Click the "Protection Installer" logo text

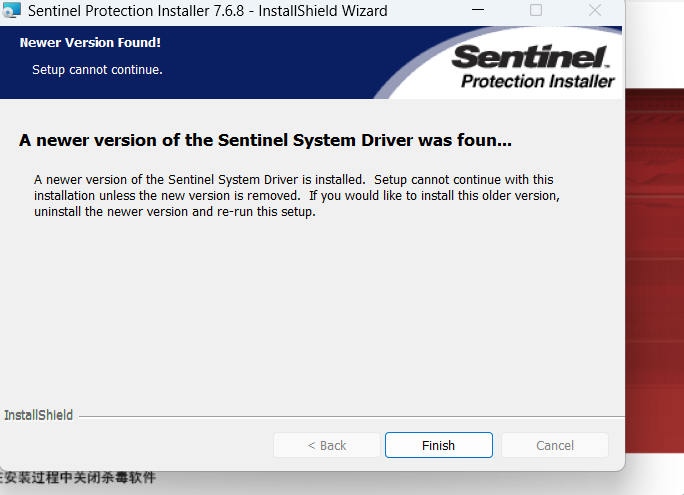537,81
